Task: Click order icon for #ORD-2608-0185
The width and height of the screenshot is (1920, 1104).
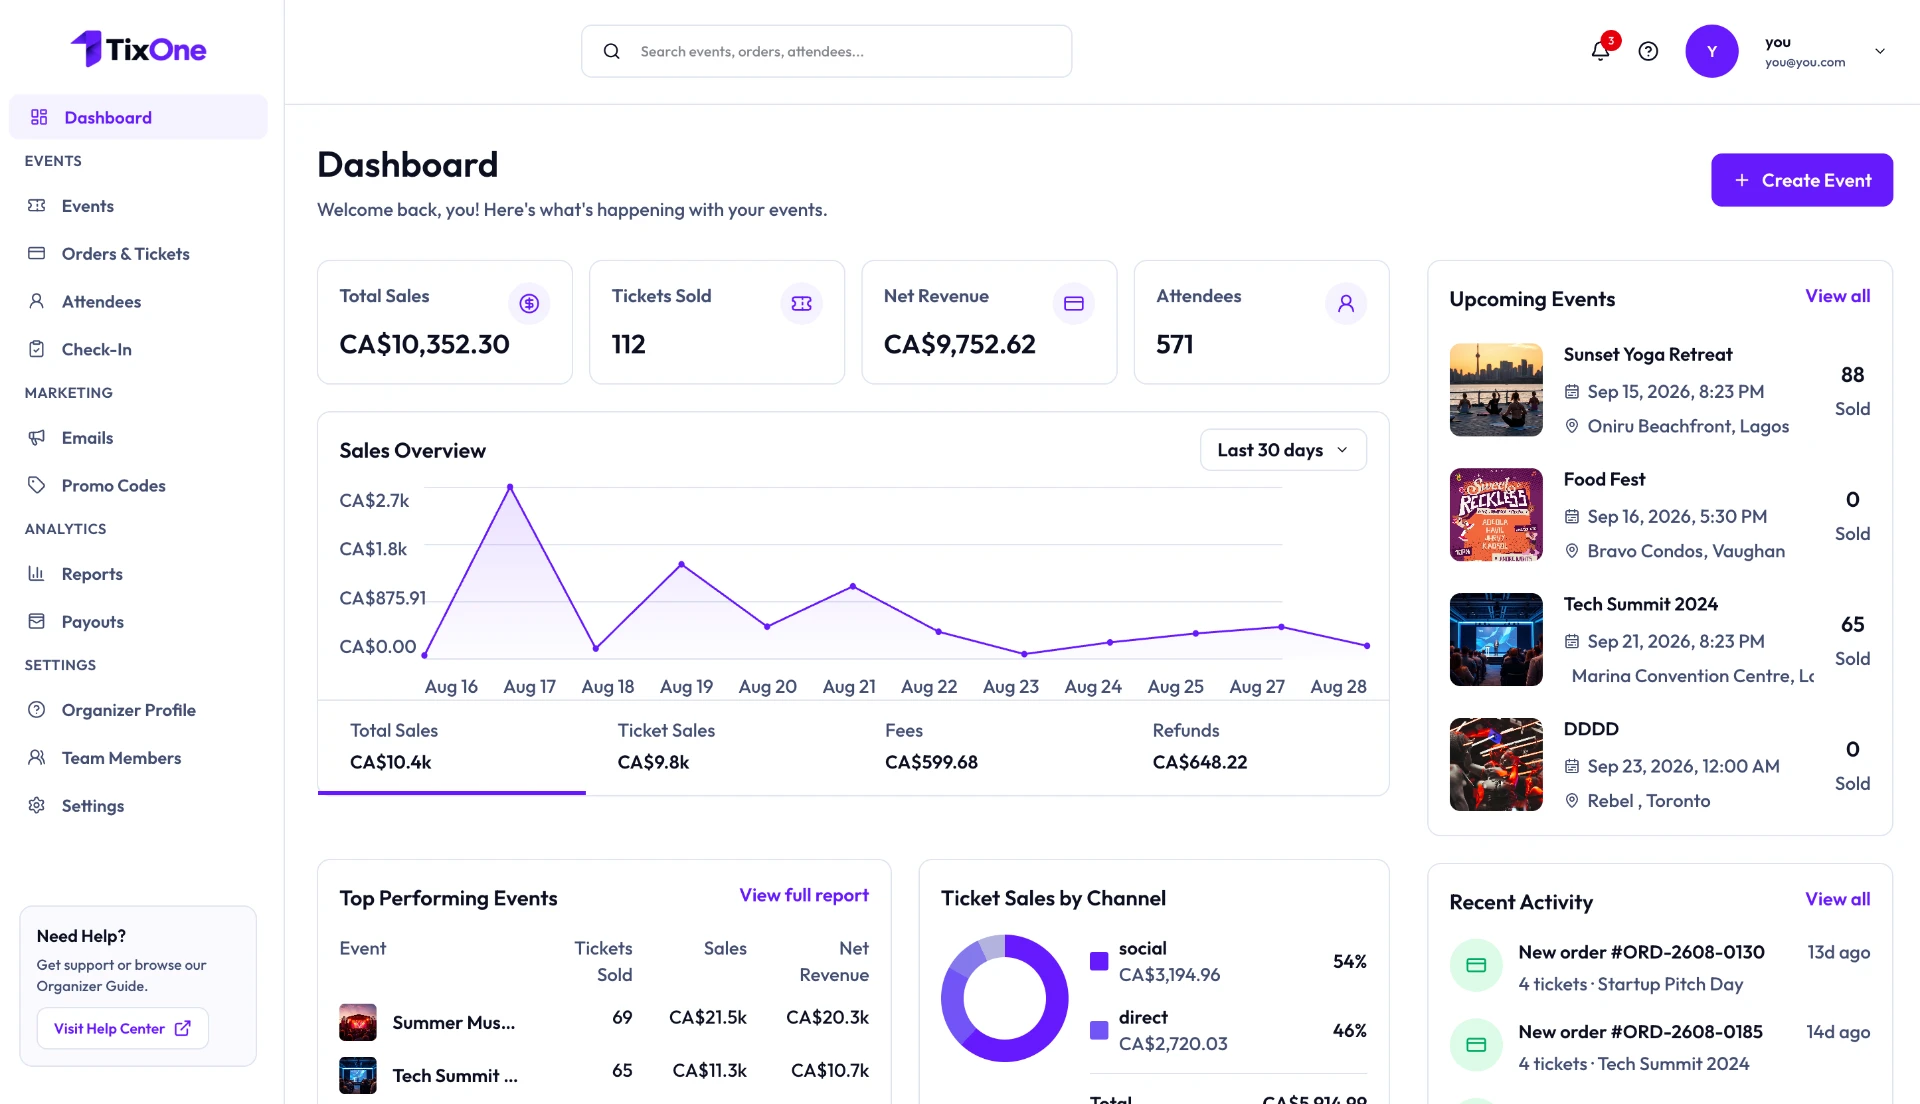Action: click(x=1476, y=1045)
